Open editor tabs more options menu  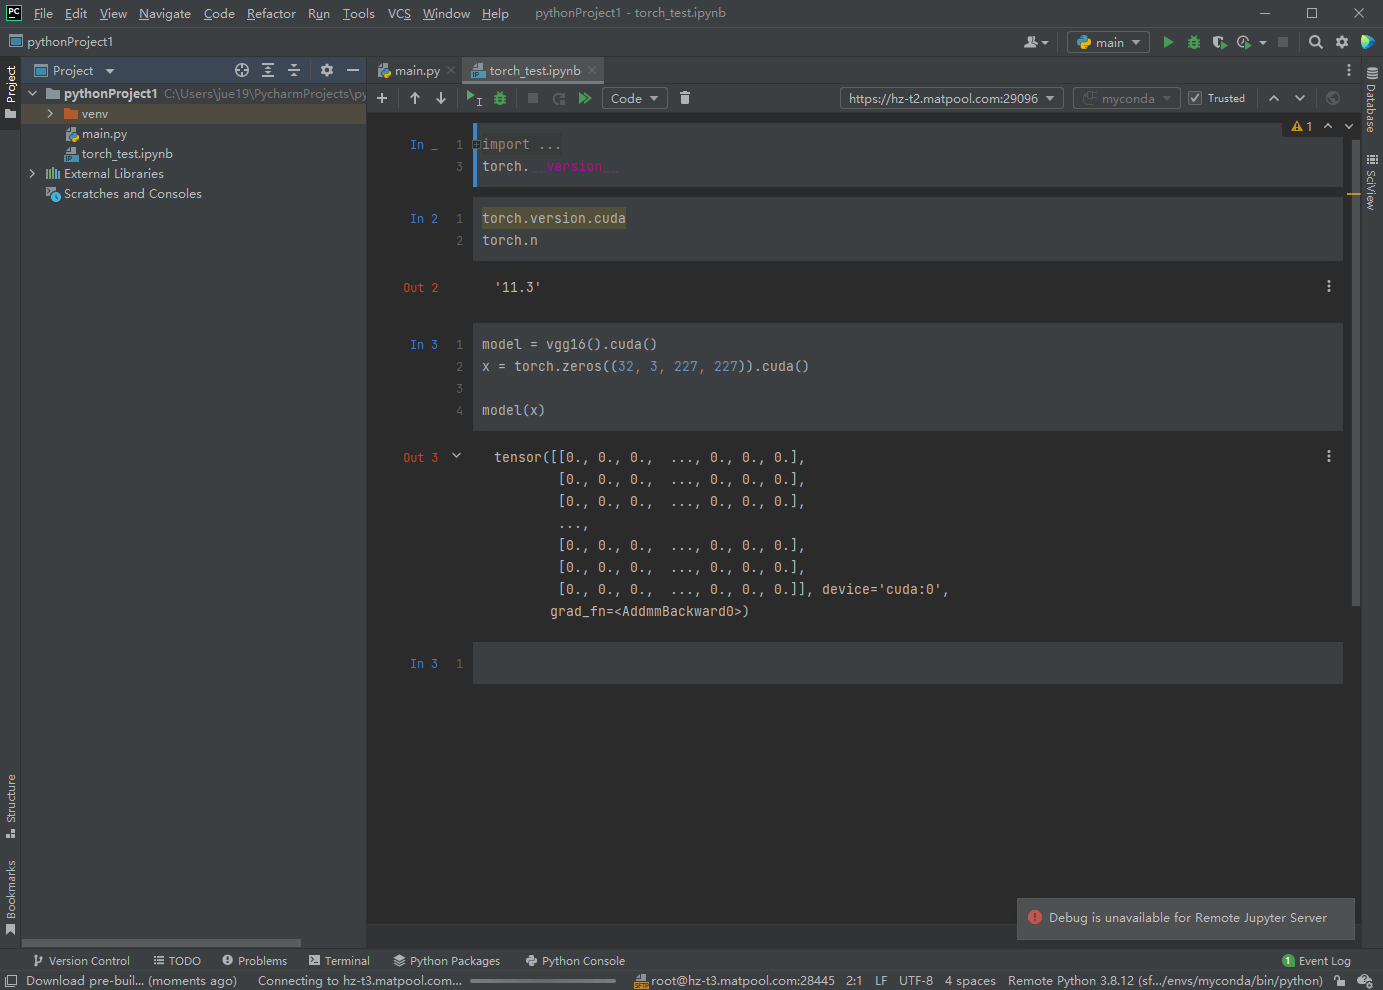click(x=1349, y=70)
